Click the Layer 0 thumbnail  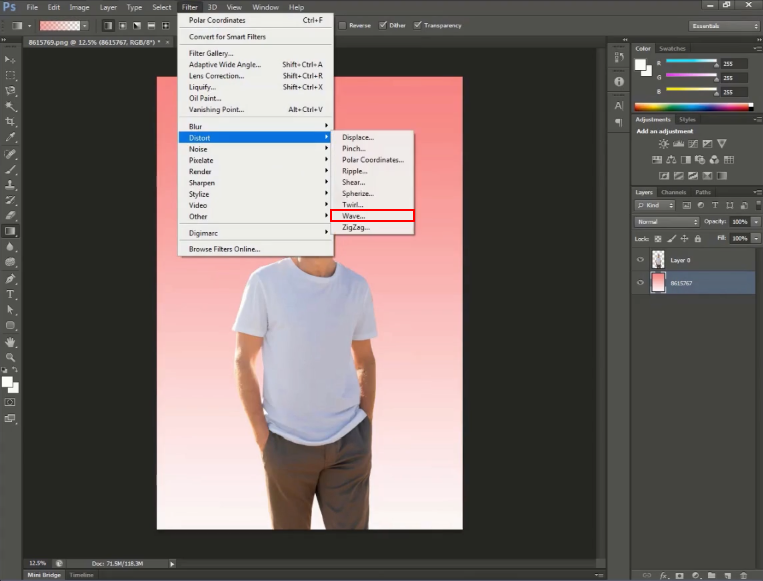pos(658,260)
